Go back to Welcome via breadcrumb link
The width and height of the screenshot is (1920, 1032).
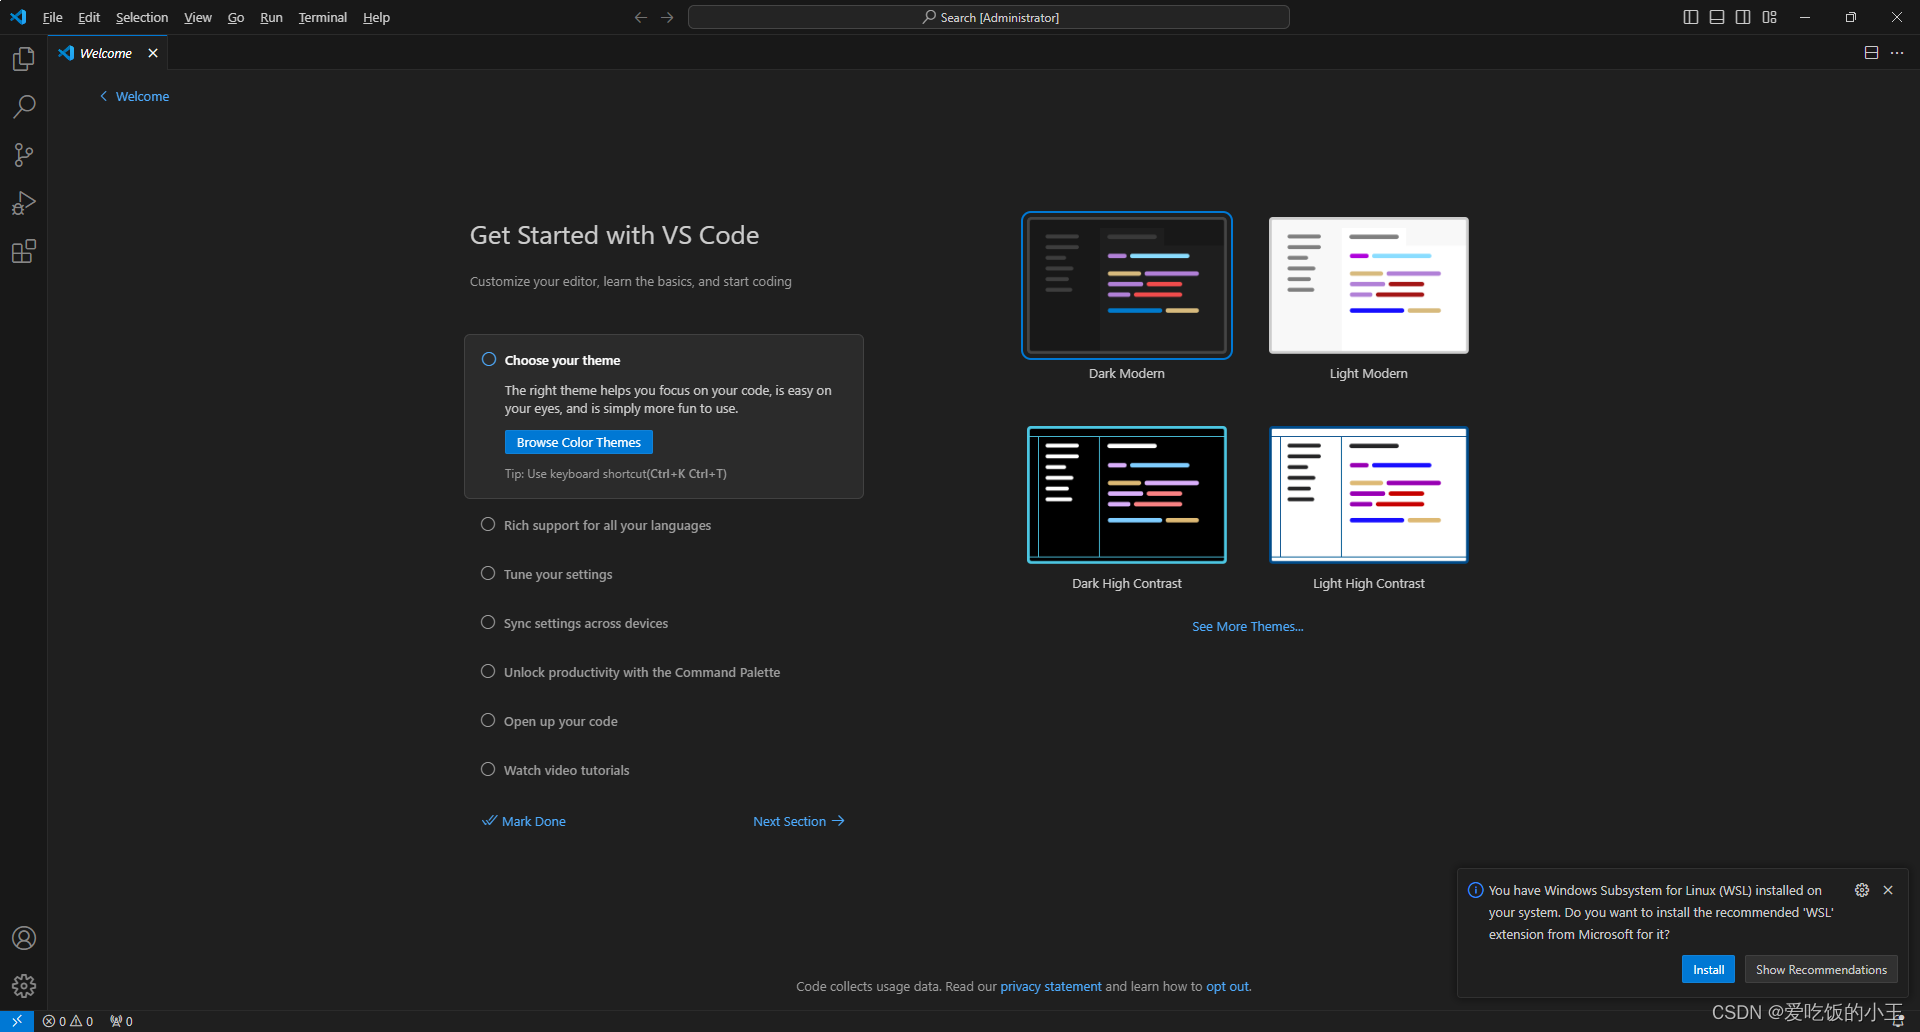coord(134,96)
